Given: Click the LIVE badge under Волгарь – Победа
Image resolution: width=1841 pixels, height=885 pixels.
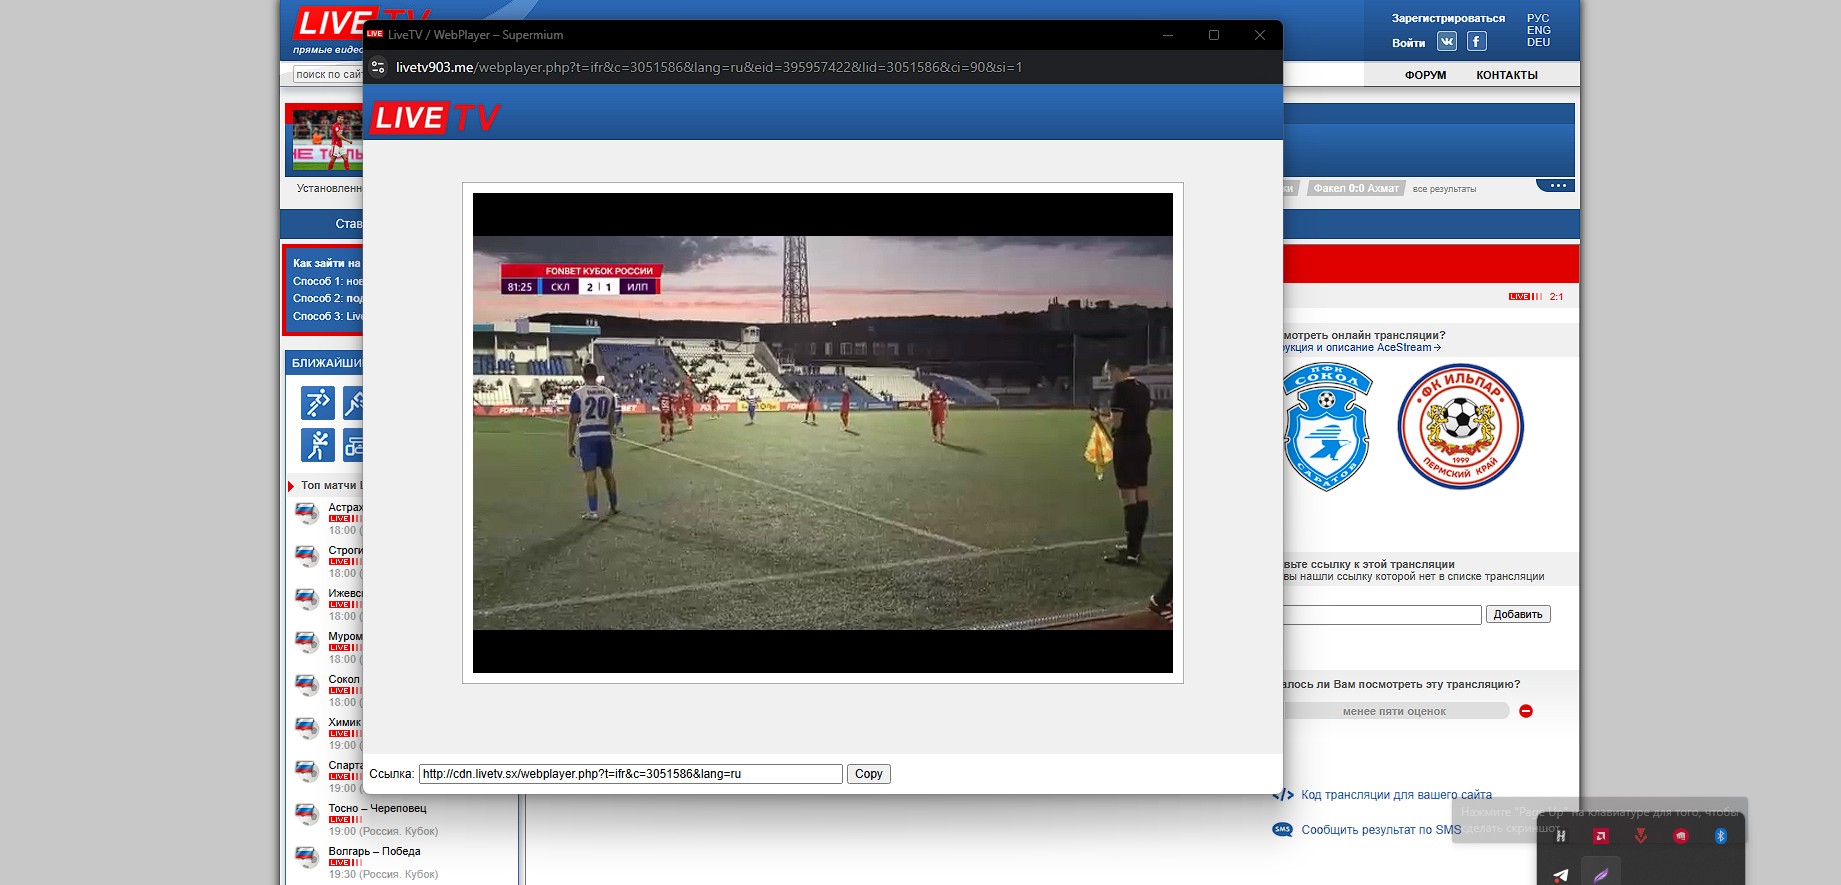Looking at the screenshot, I should click(344, 863).
